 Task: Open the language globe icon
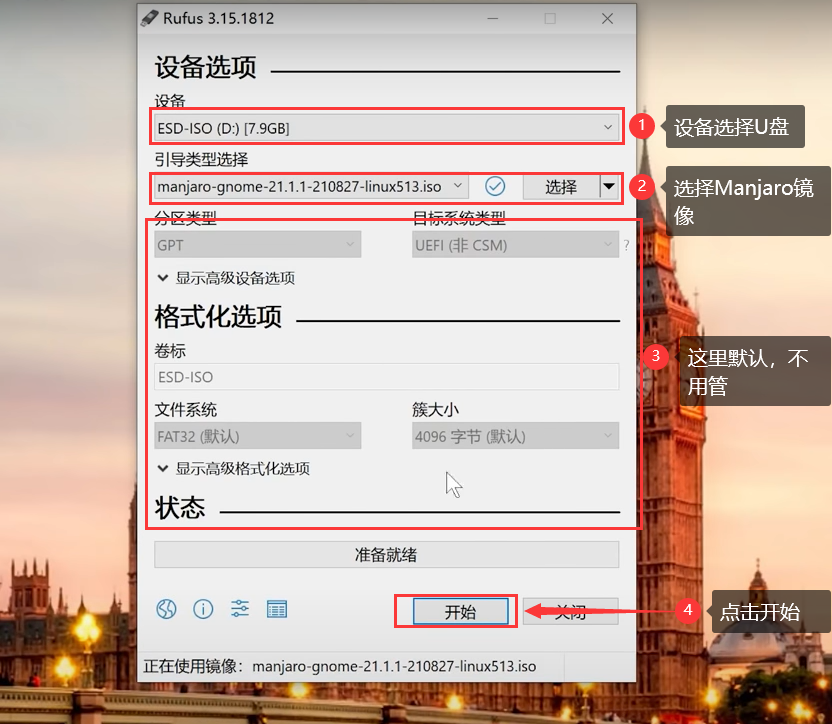[166, 609]
